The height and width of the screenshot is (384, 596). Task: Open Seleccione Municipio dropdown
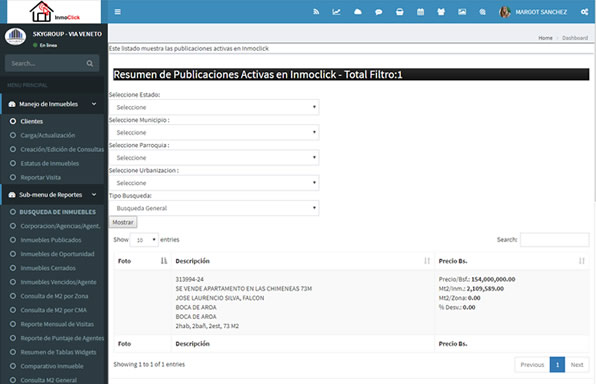[214, 132]
